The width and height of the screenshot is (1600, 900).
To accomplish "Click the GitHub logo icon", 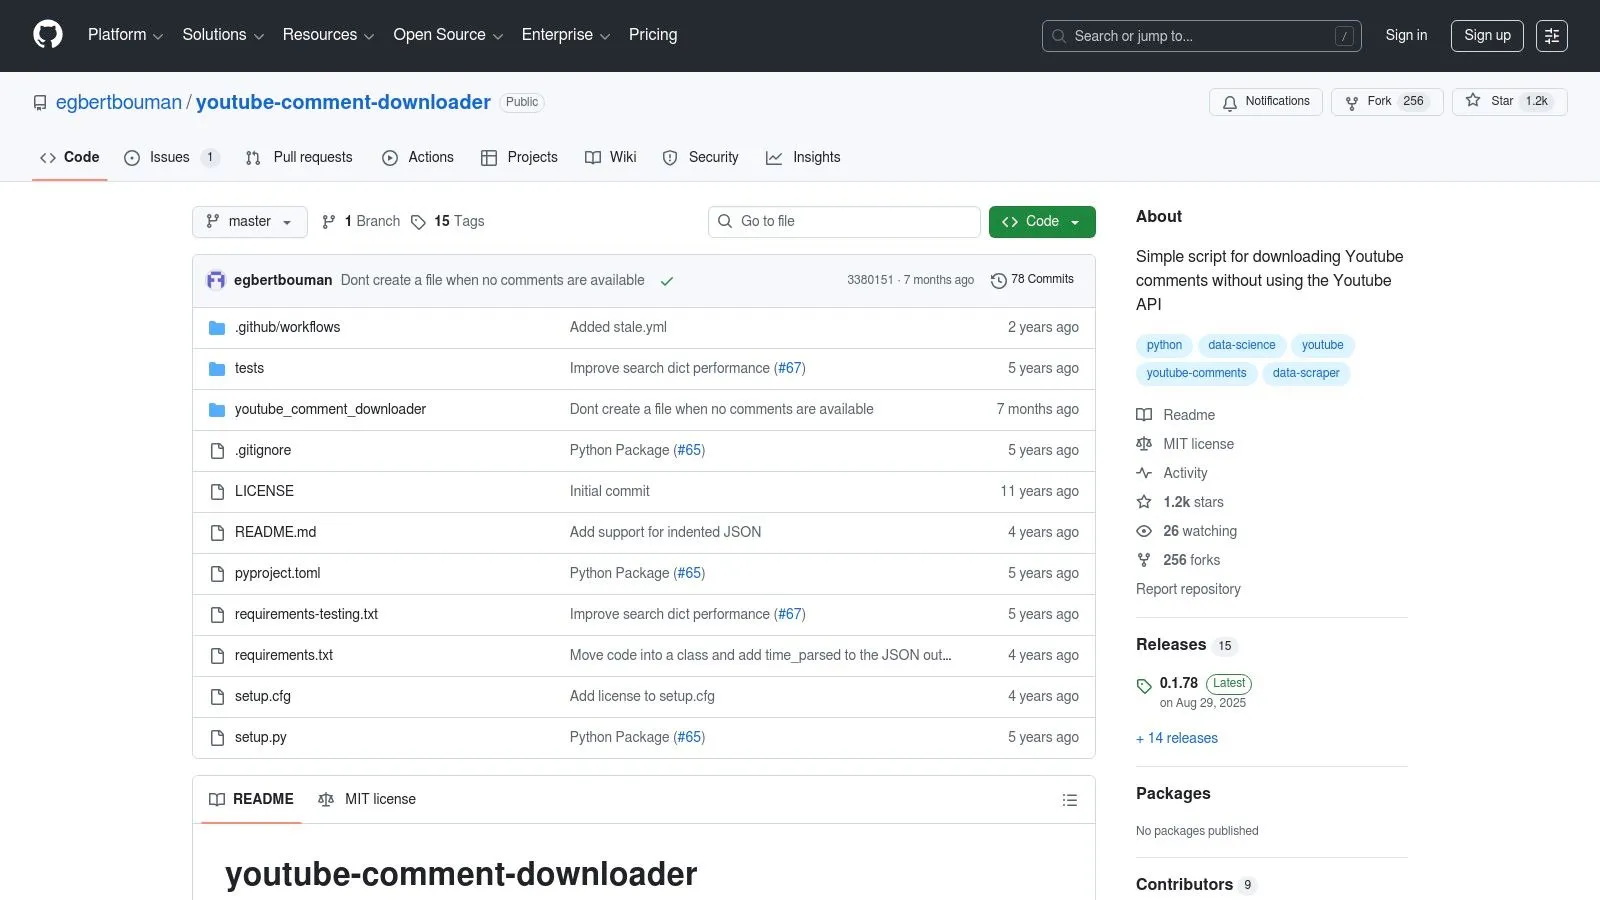I will [48, 35].
